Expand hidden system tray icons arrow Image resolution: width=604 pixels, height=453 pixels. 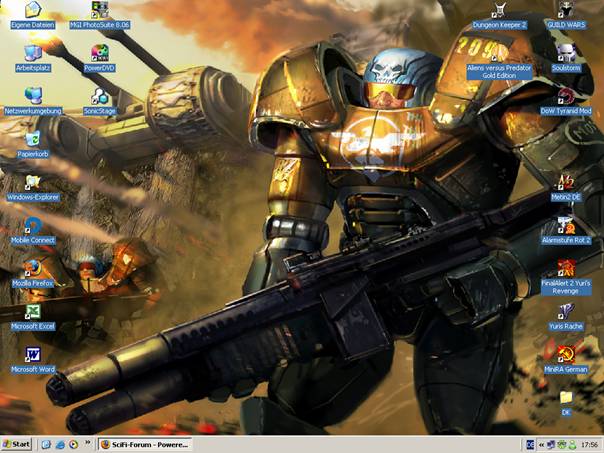[541, 443]
